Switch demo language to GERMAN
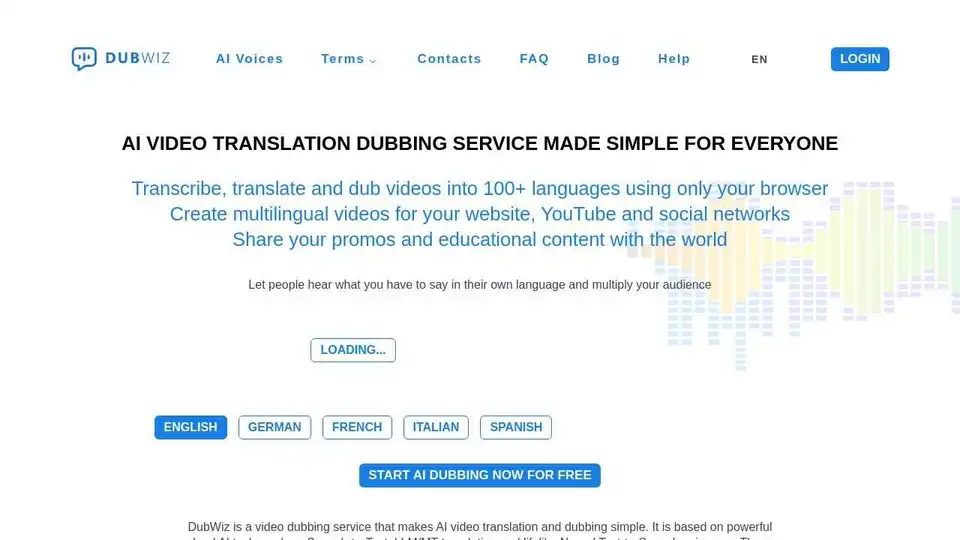Screen dimensions: 960x540 point(274,427)
